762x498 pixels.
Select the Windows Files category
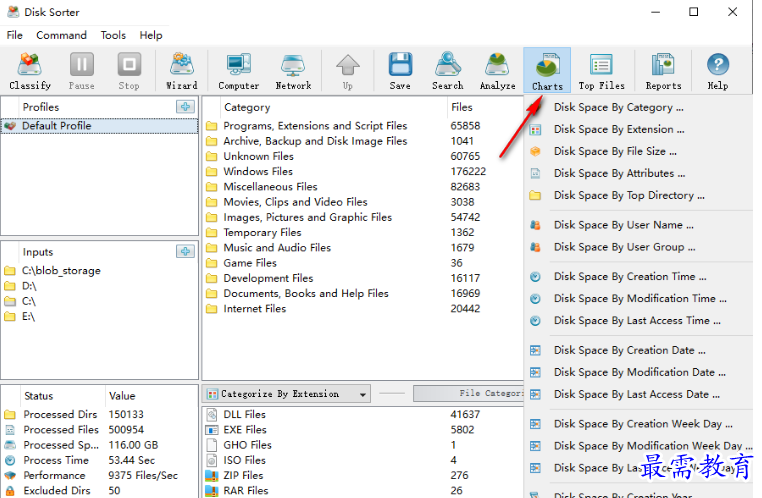[363, 172]
